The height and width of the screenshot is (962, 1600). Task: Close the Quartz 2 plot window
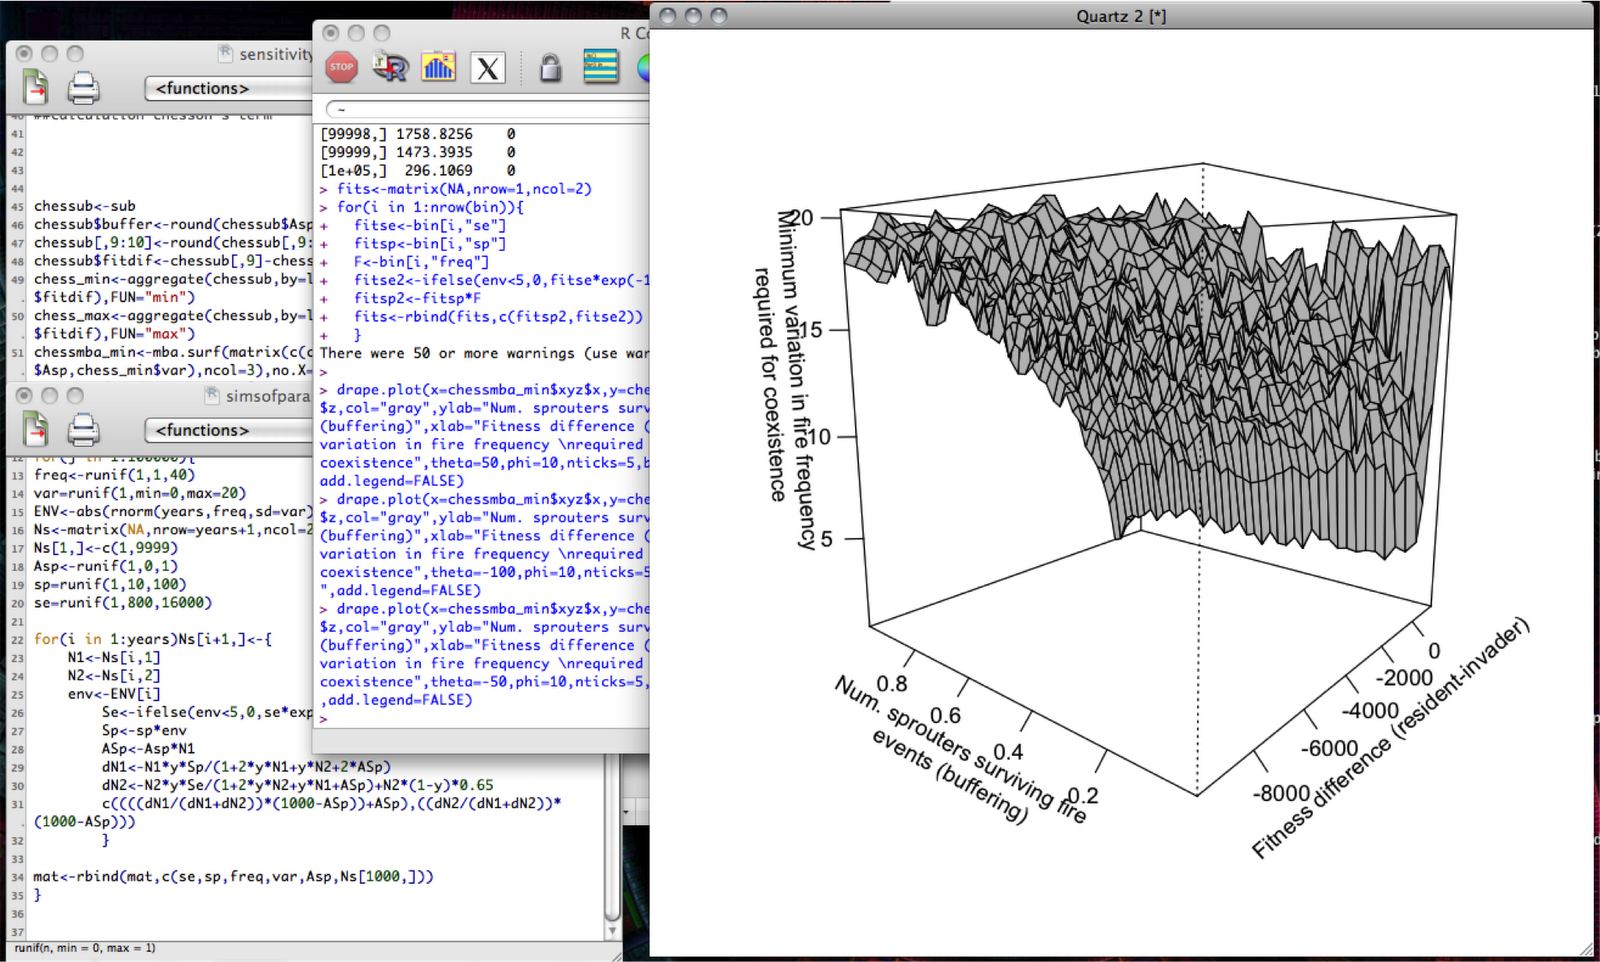click(668, 16)
